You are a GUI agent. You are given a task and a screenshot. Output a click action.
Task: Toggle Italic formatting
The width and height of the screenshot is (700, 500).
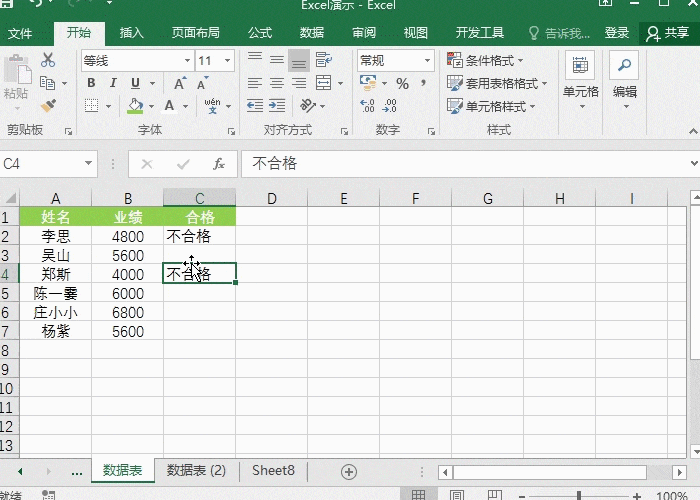point(113,83)
